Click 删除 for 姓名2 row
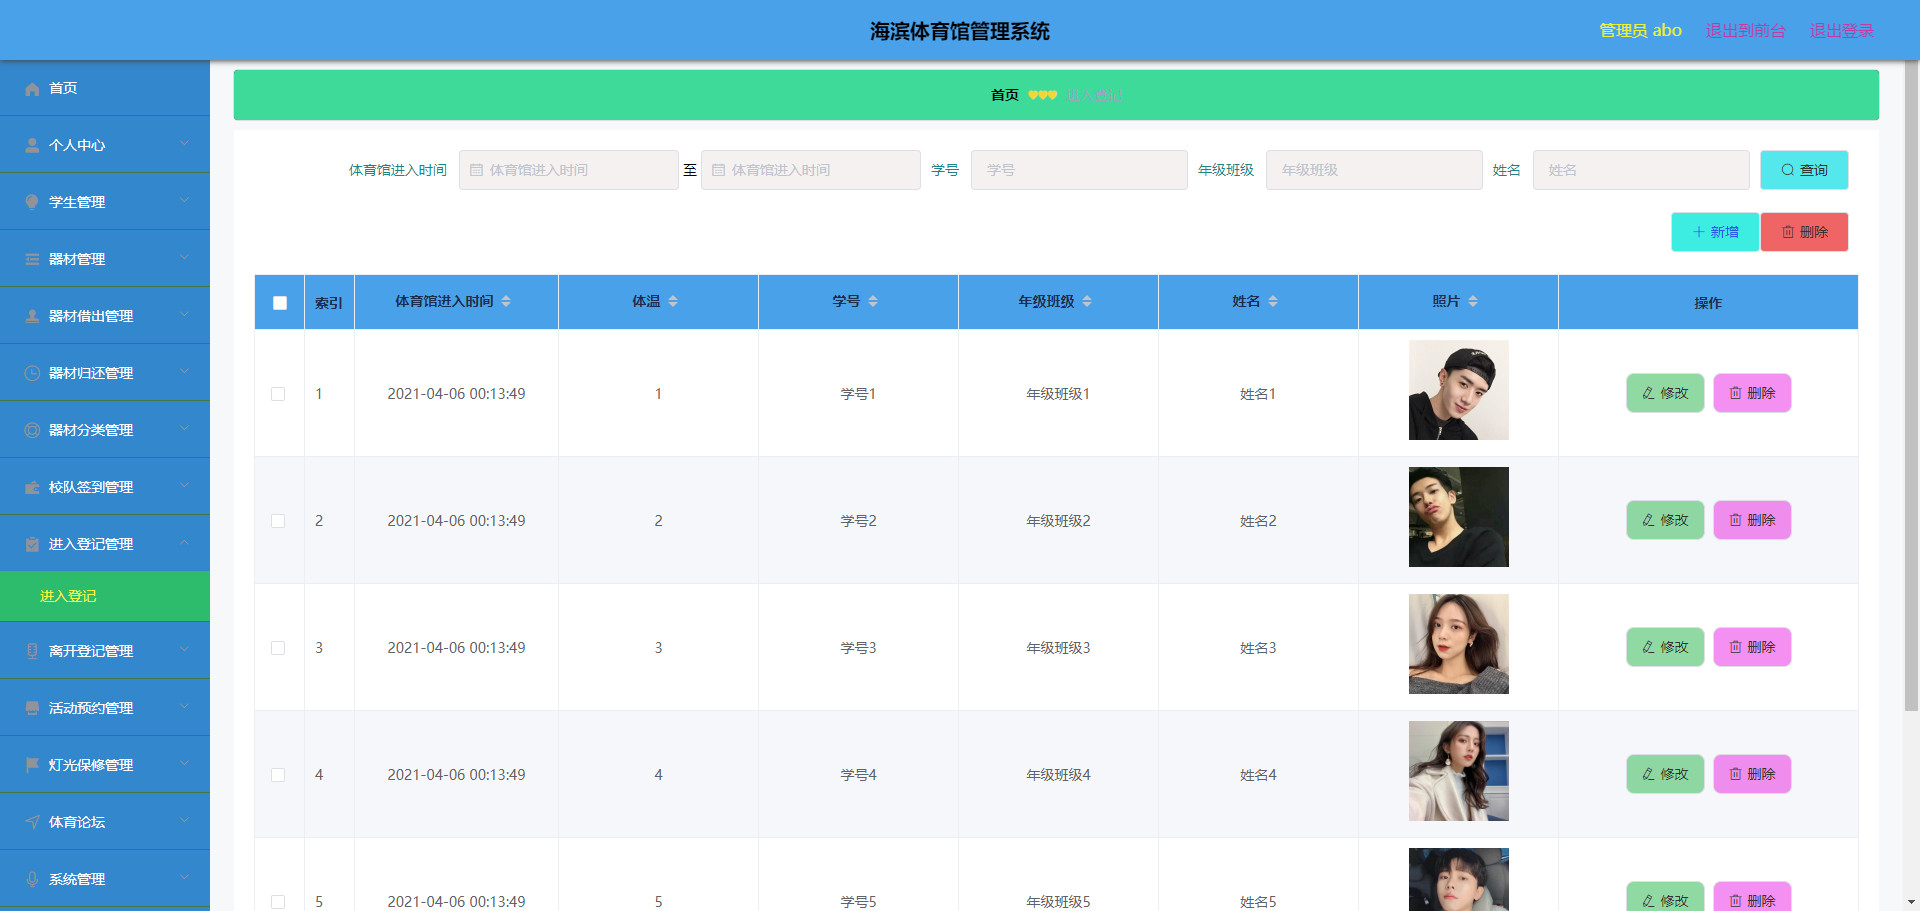Viewport: 1920px width, 911px height. [x=1752, y=521]
